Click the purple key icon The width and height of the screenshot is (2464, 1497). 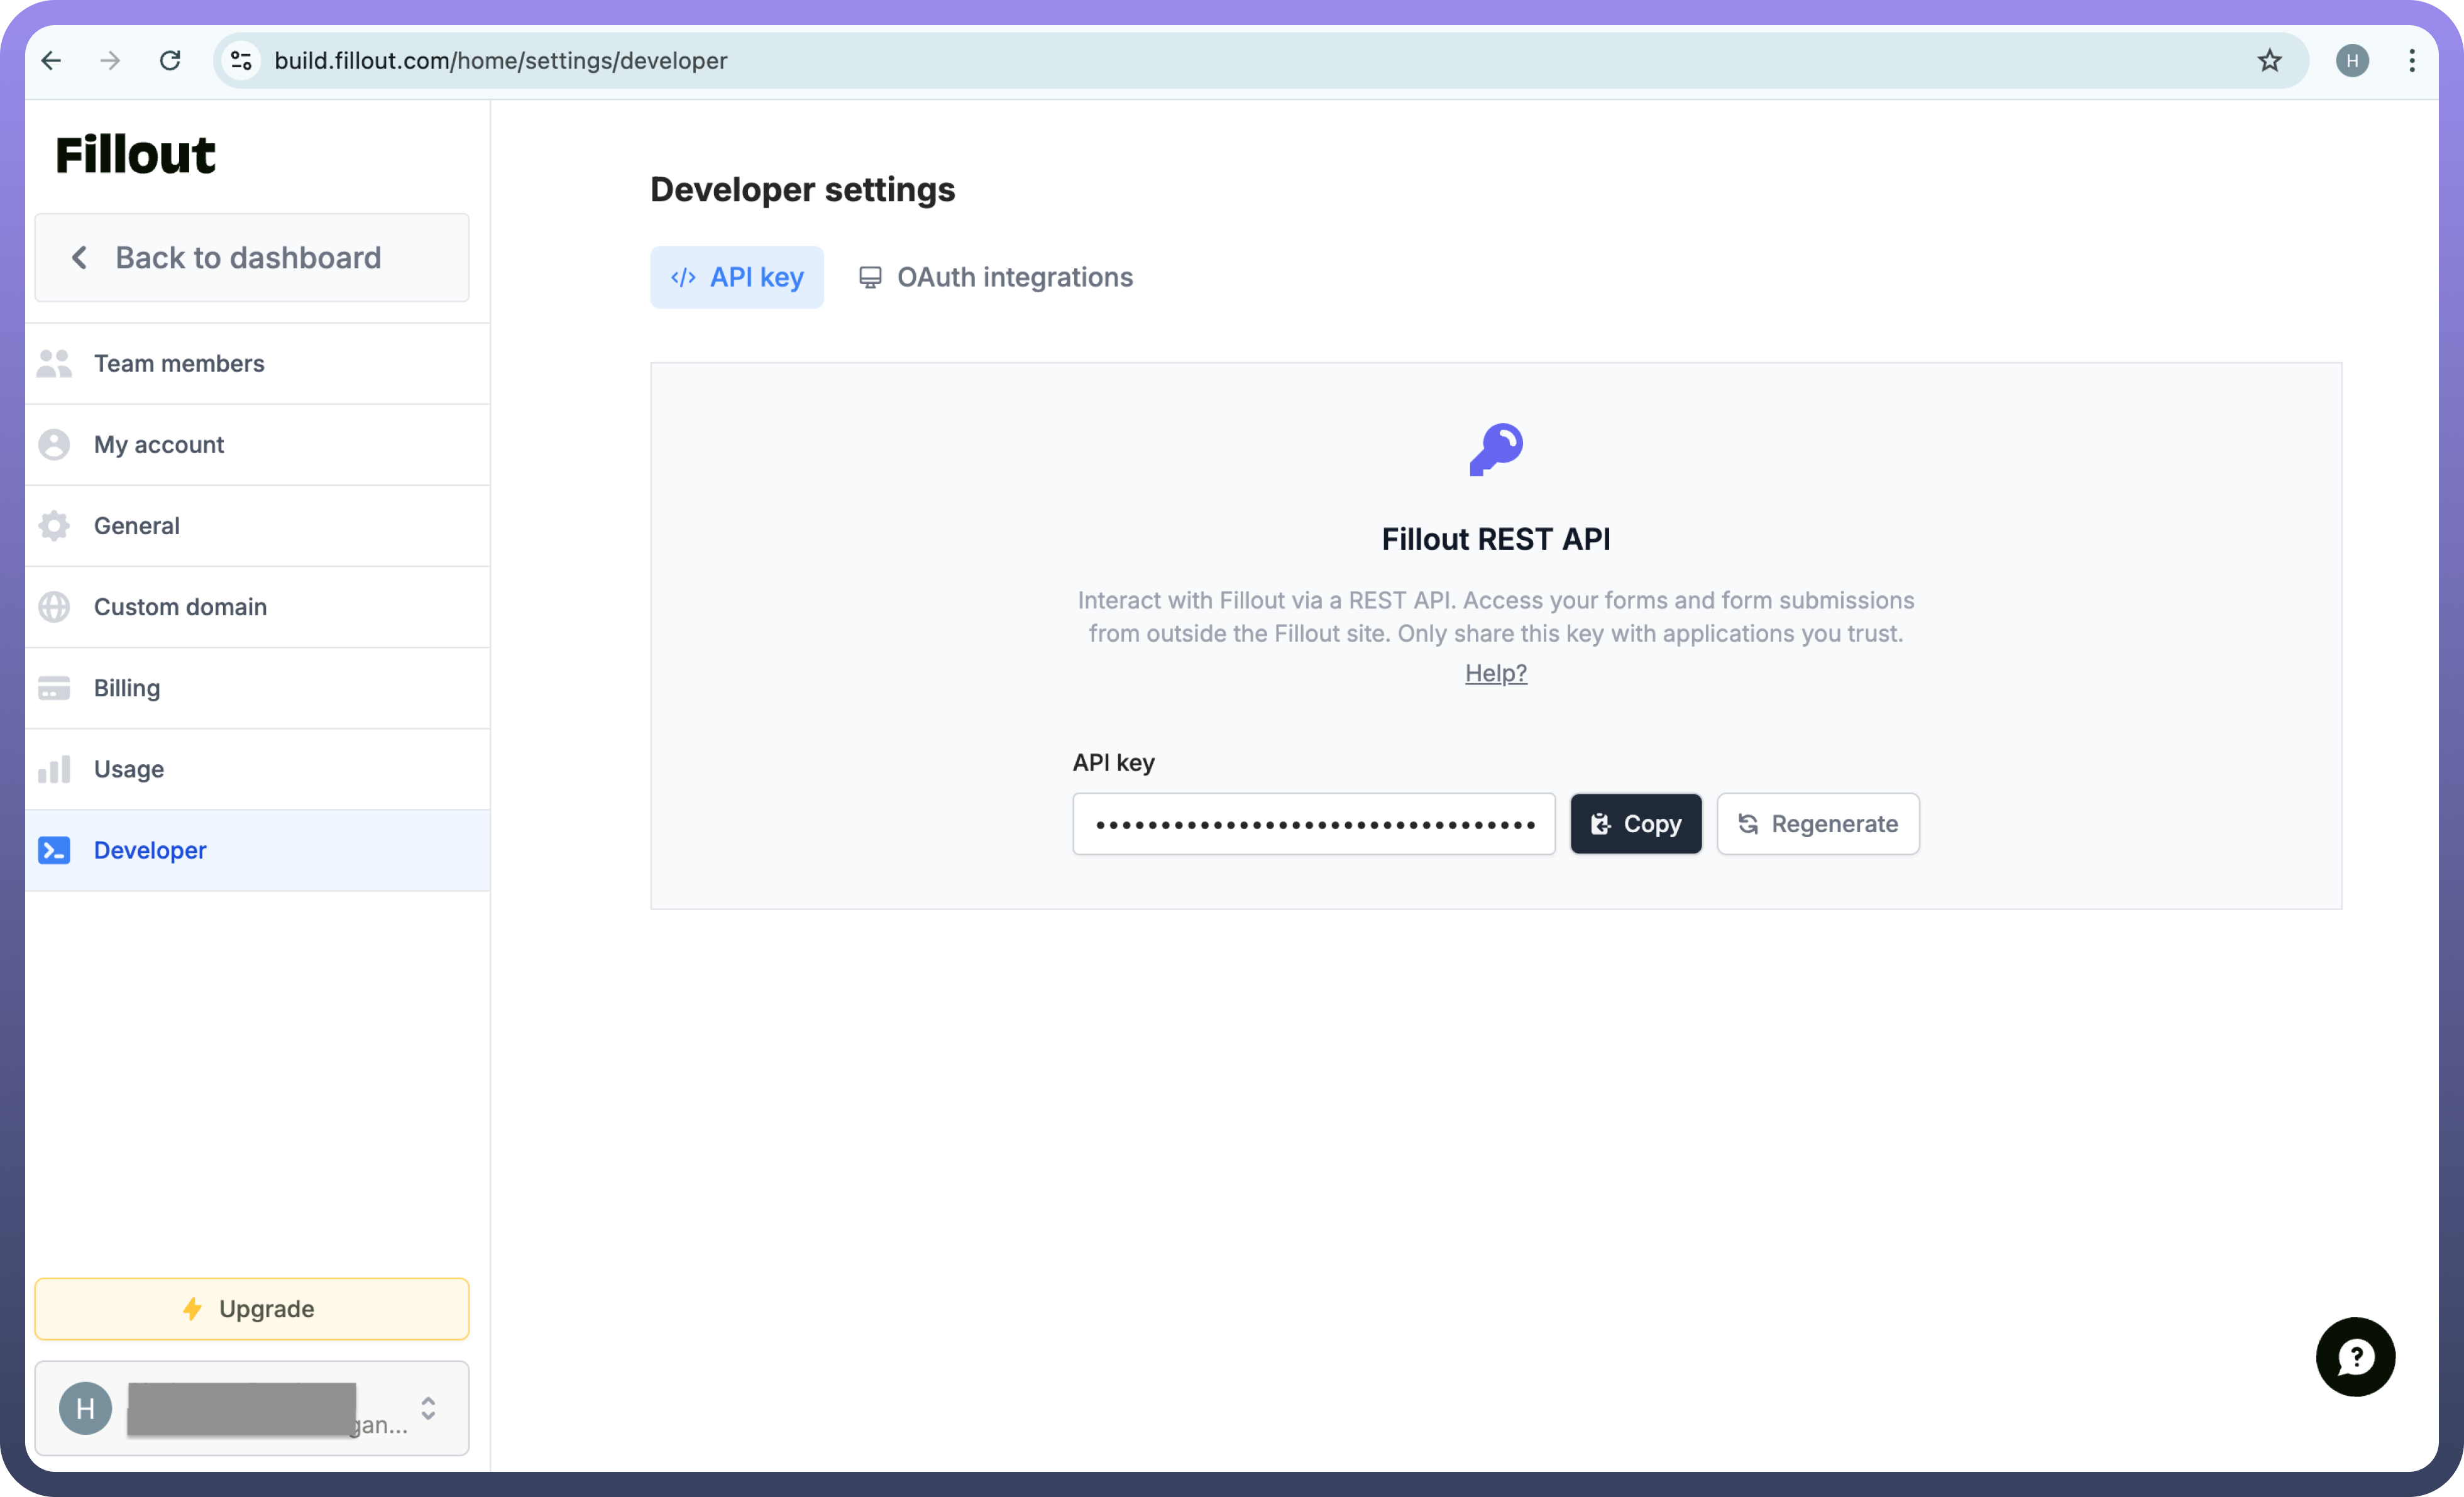pyautogui.click(x=1496, y=449)
